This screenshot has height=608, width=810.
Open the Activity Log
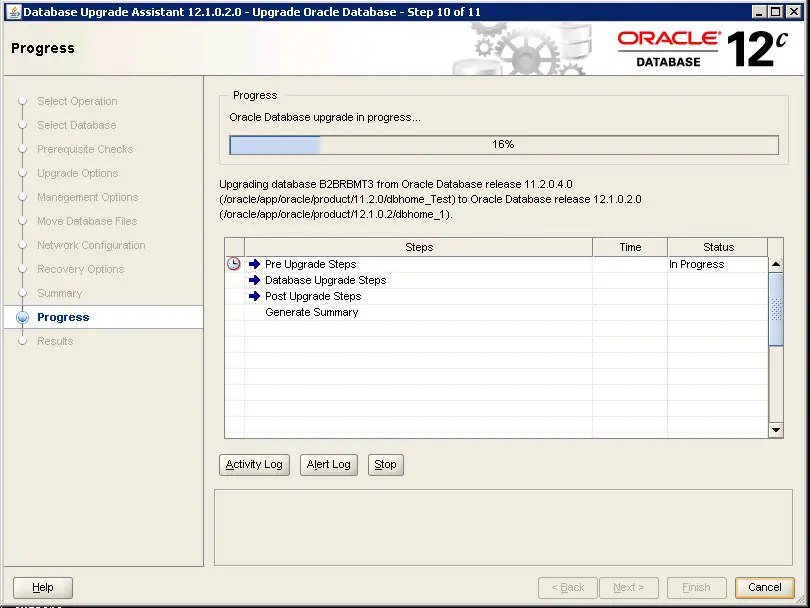point(254,464)
